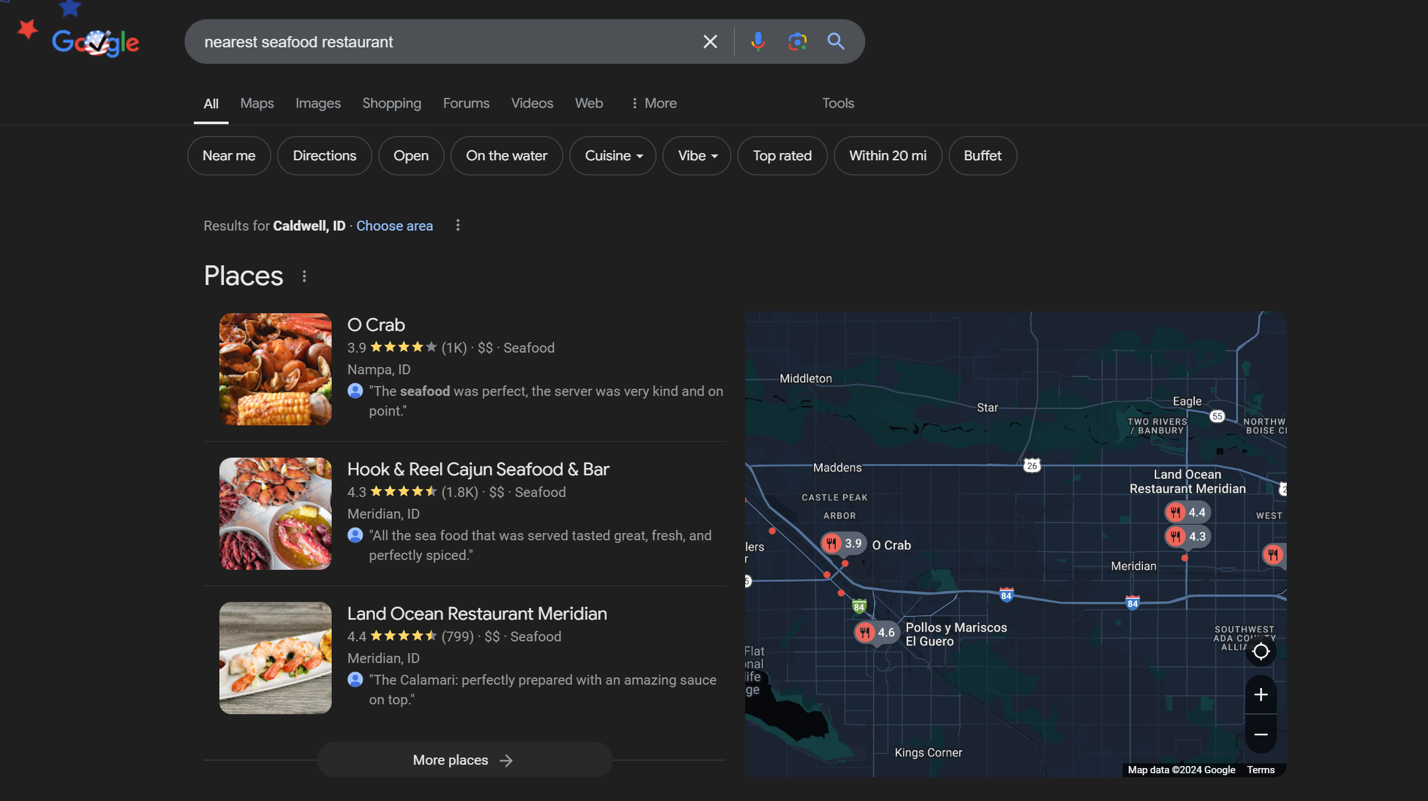The height and width of the screenshot is (801, 1428).
Task: Submit search with the magnifying glass icon
Action: click(x=836, y=42)
